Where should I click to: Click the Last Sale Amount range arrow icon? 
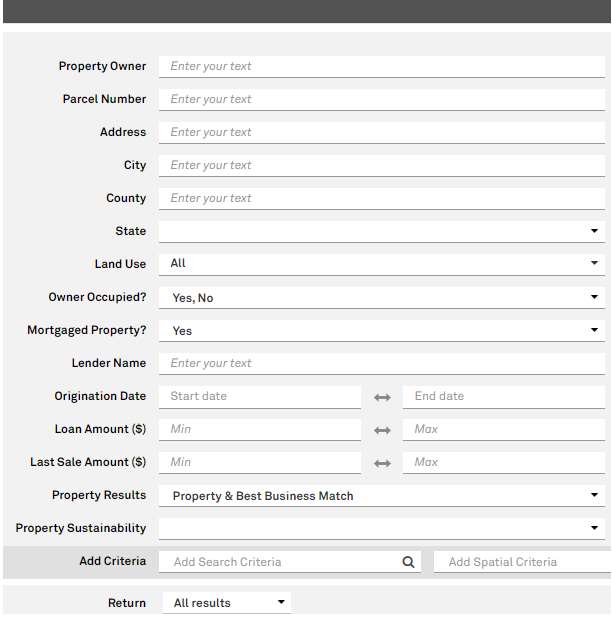[382, 463]
